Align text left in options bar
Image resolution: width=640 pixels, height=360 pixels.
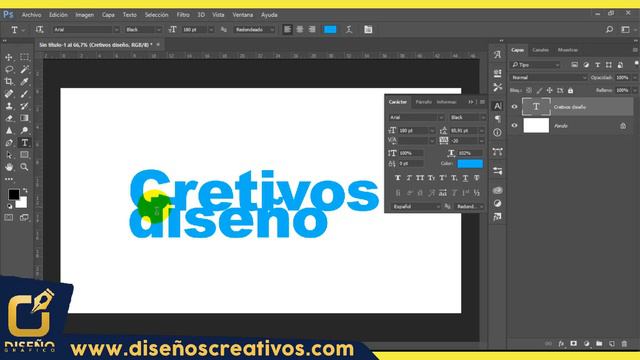[x=287, y=29]
